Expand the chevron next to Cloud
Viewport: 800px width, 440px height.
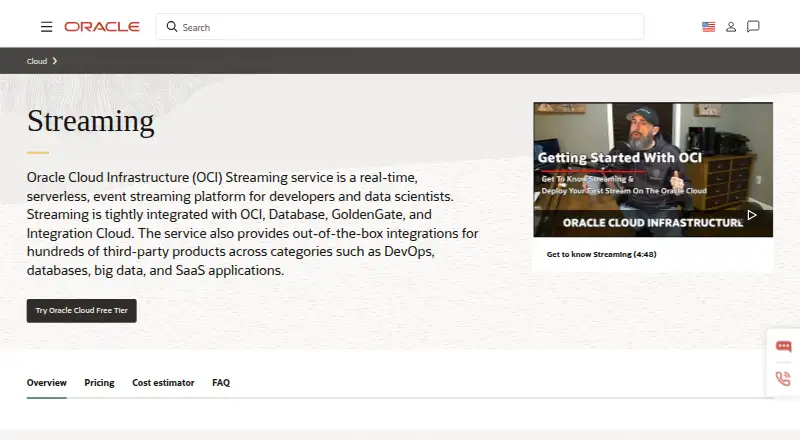coord(55,61)
